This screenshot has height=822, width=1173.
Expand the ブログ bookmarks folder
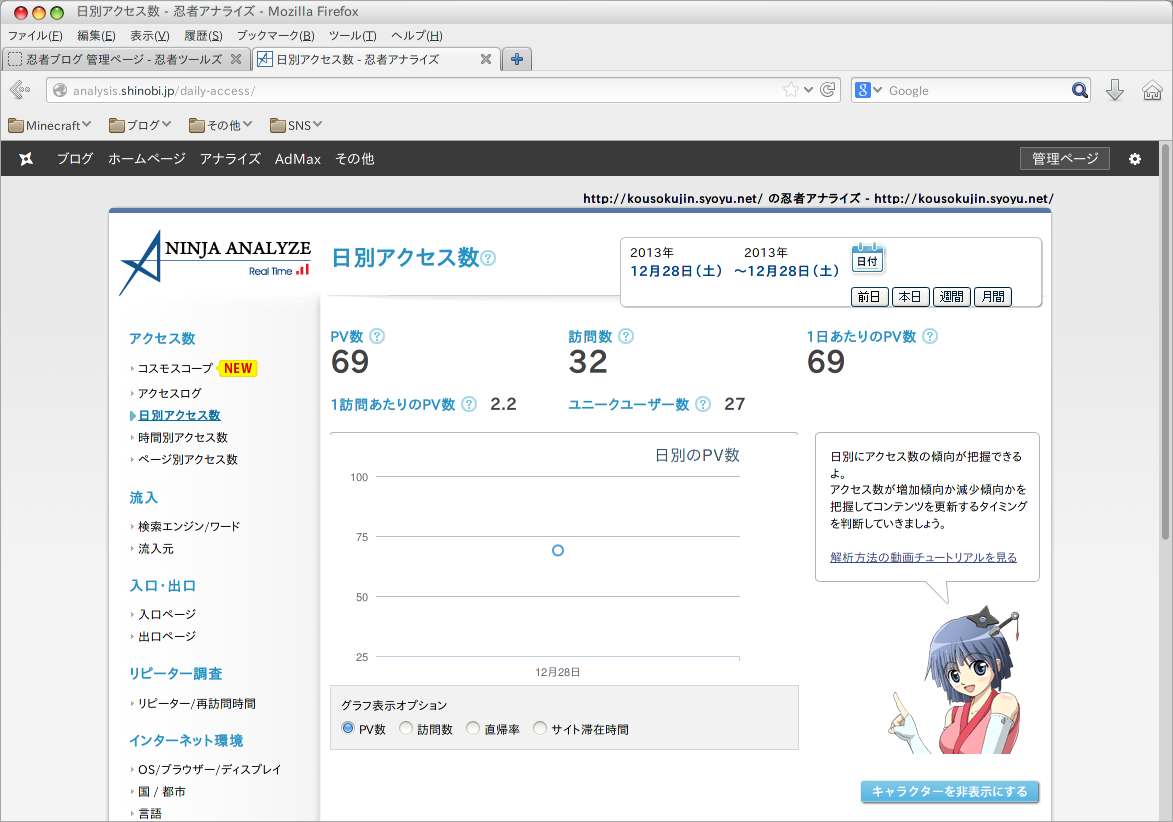[x=140, y=125]
